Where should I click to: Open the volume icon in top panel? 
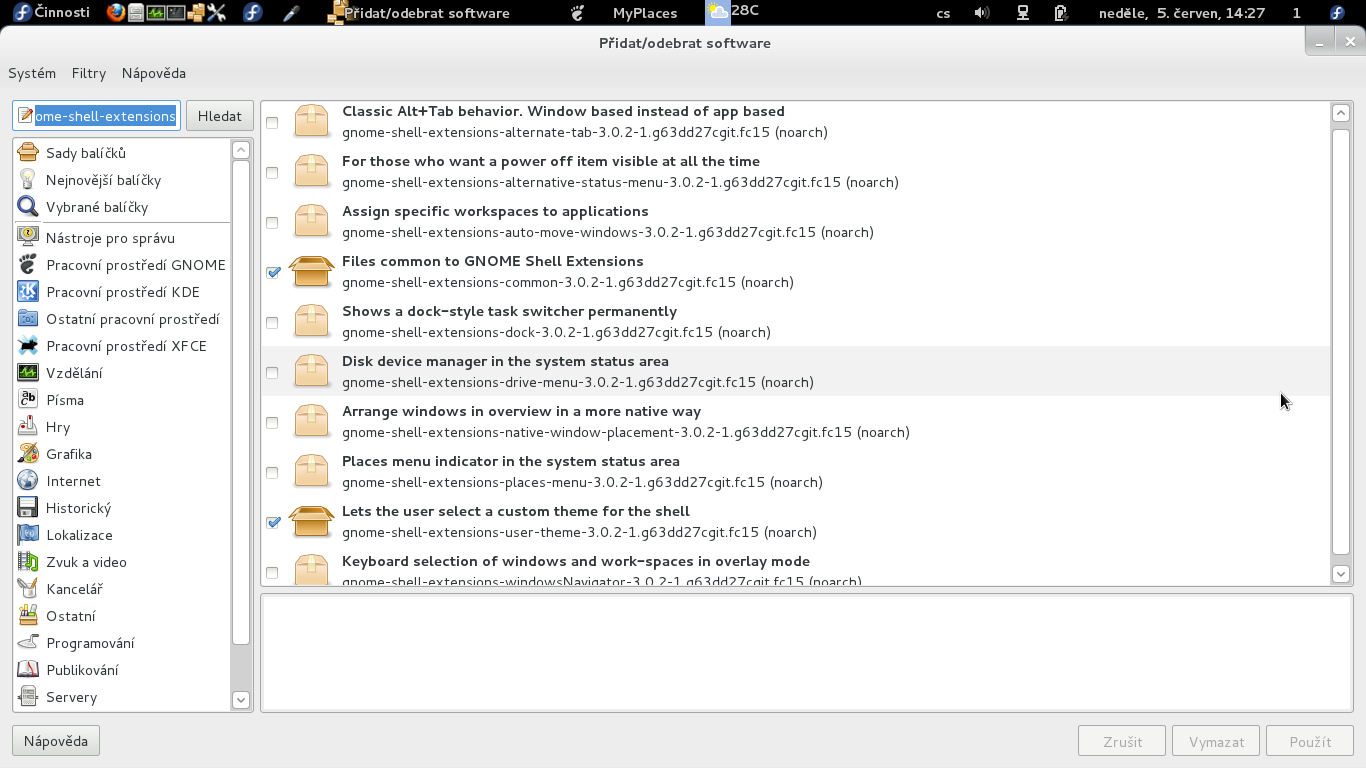point(982,13)
